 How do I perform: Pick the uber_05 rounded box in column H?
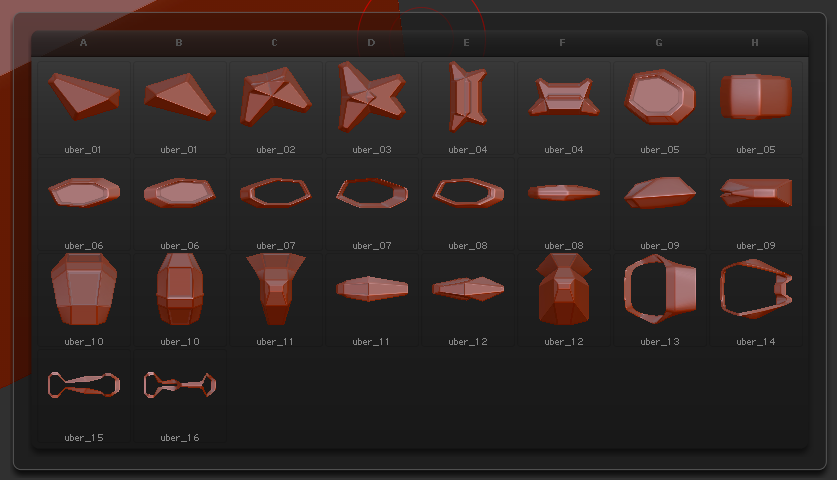coord(756,108)
